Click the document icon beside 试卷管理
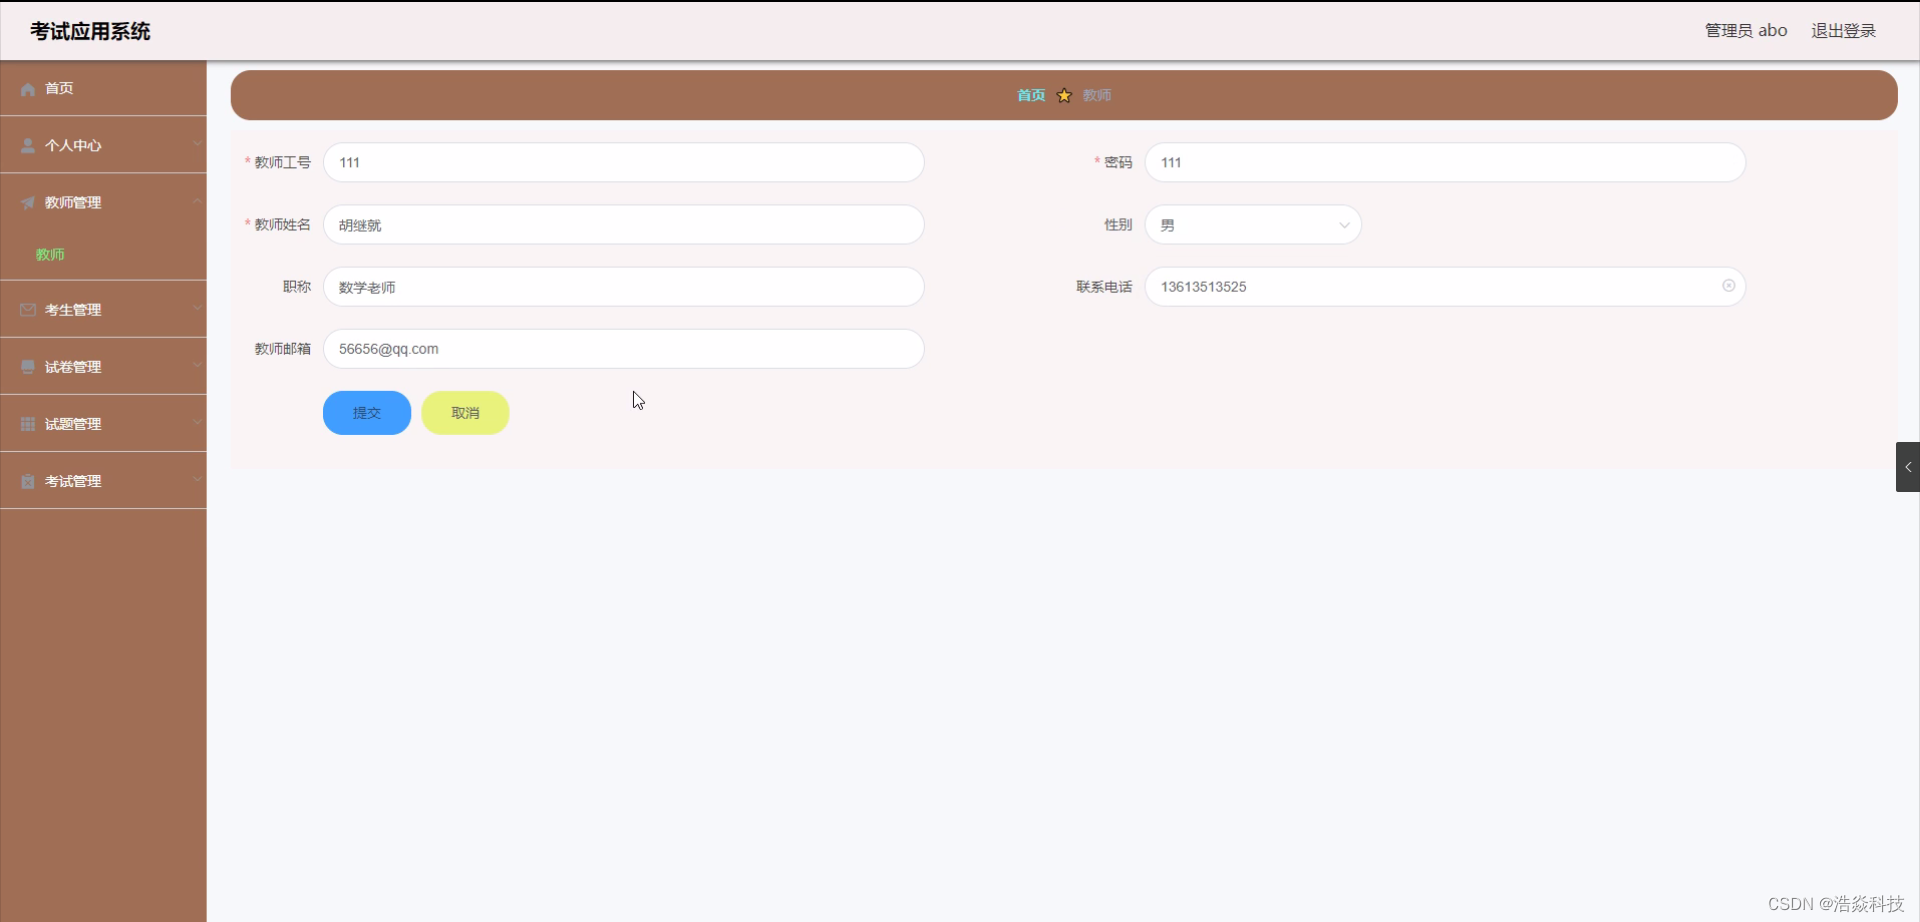The width and height of the screenshot is (1920, 922). [x=26, y=366]
